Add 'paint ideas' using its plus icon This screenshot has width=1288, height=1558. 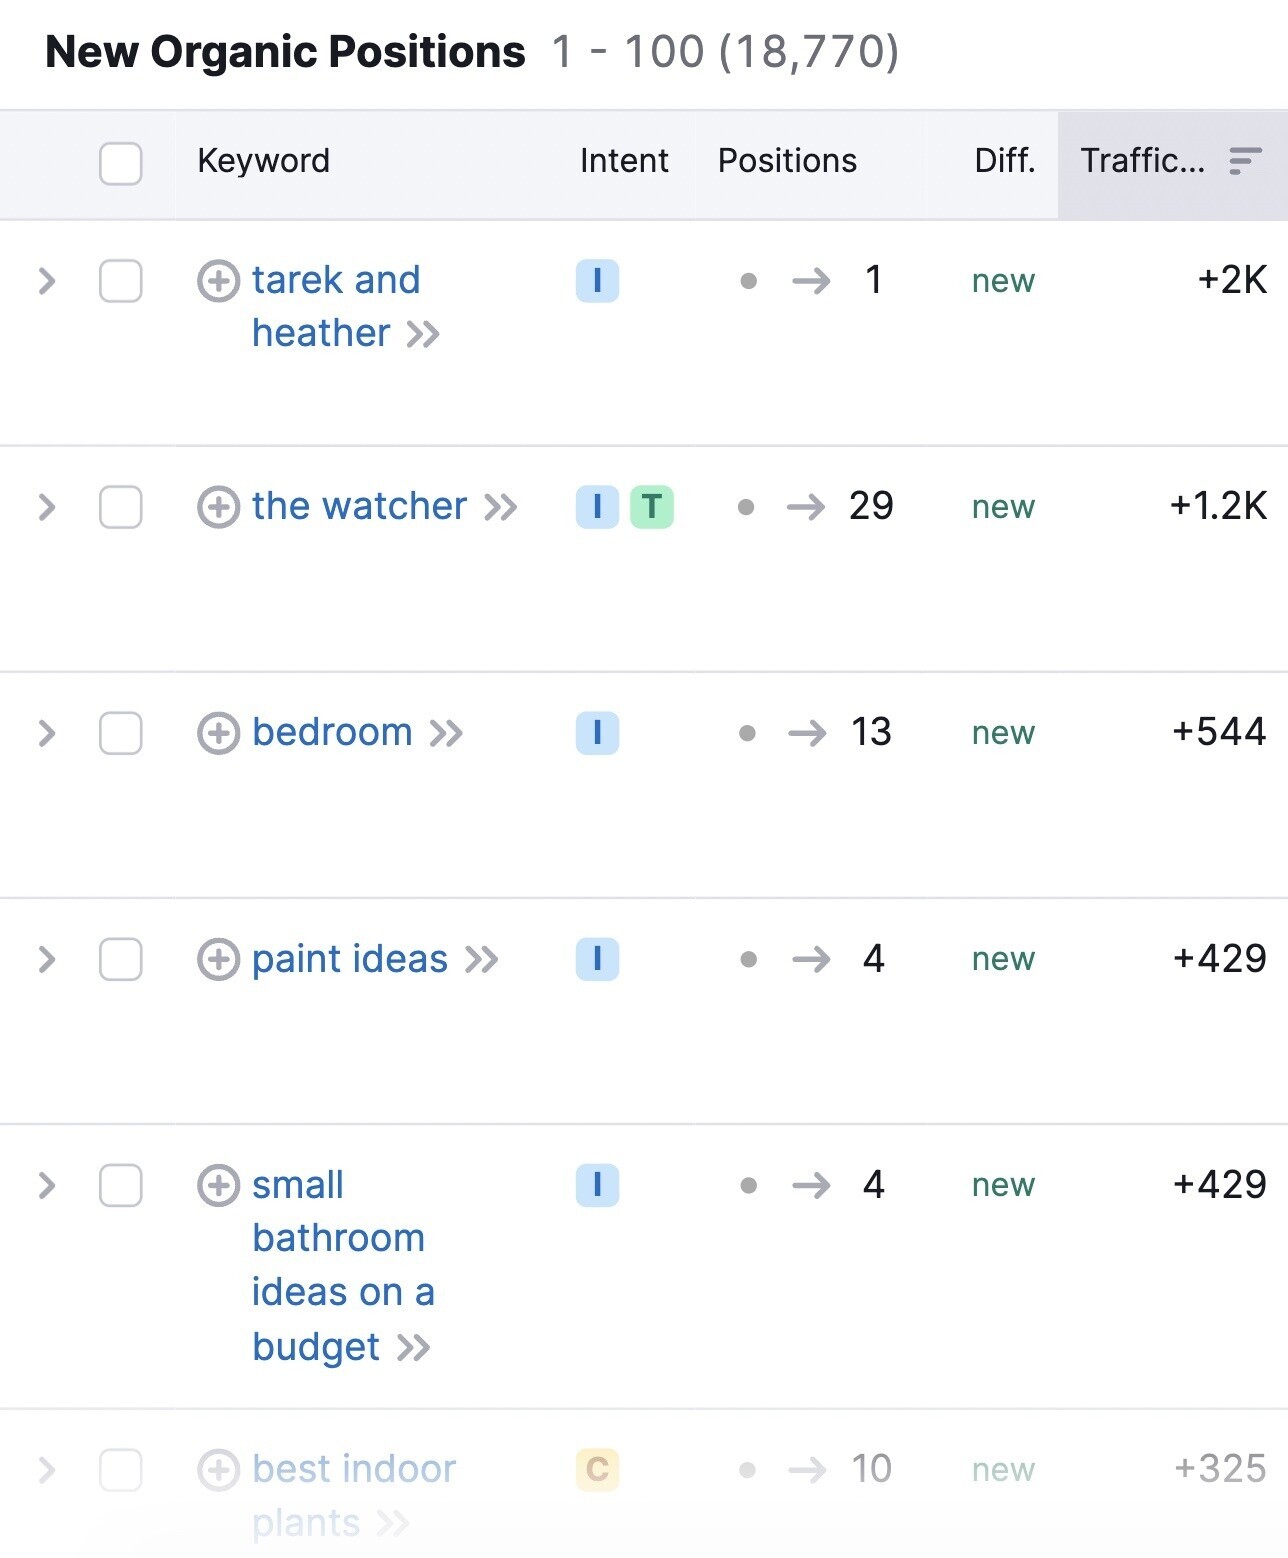(218, 959)
